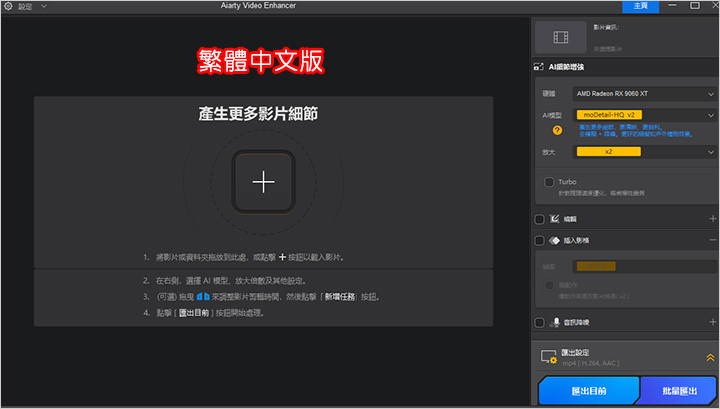
Task: Click the AI細節增強 section icon
Action: [538, 67]
